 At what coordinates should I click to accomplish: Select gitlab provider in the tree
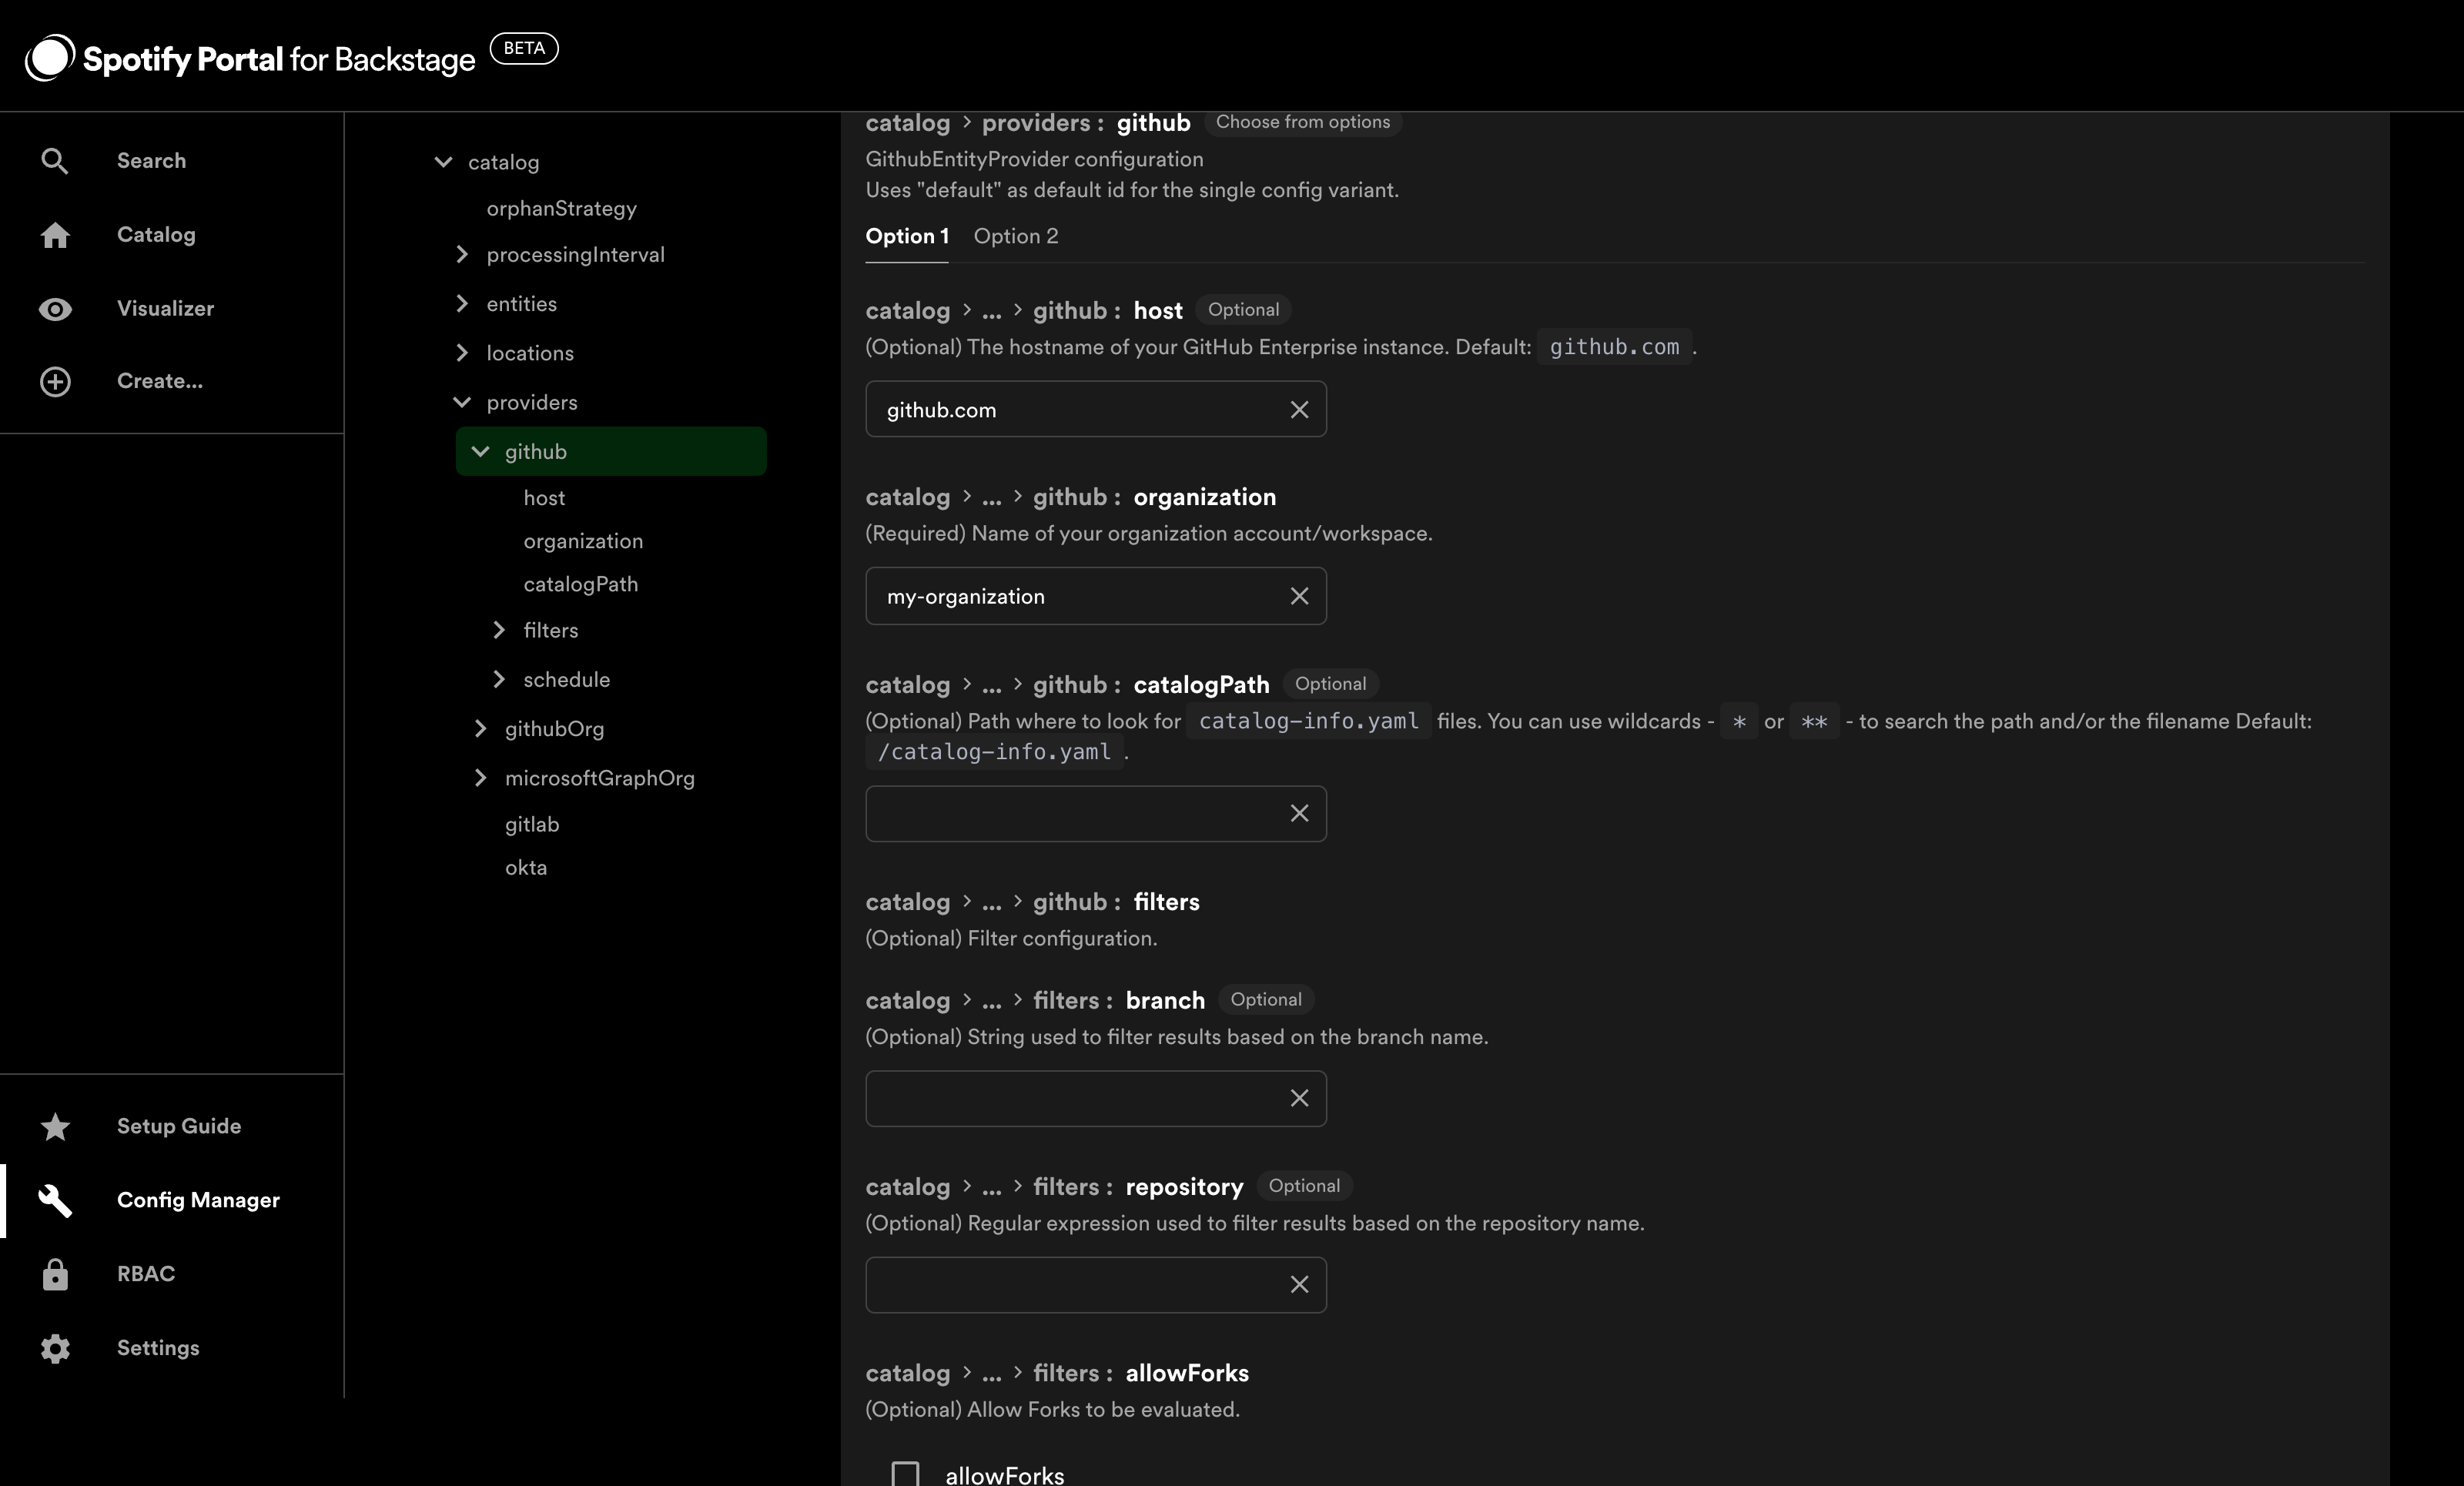point(532,824)
